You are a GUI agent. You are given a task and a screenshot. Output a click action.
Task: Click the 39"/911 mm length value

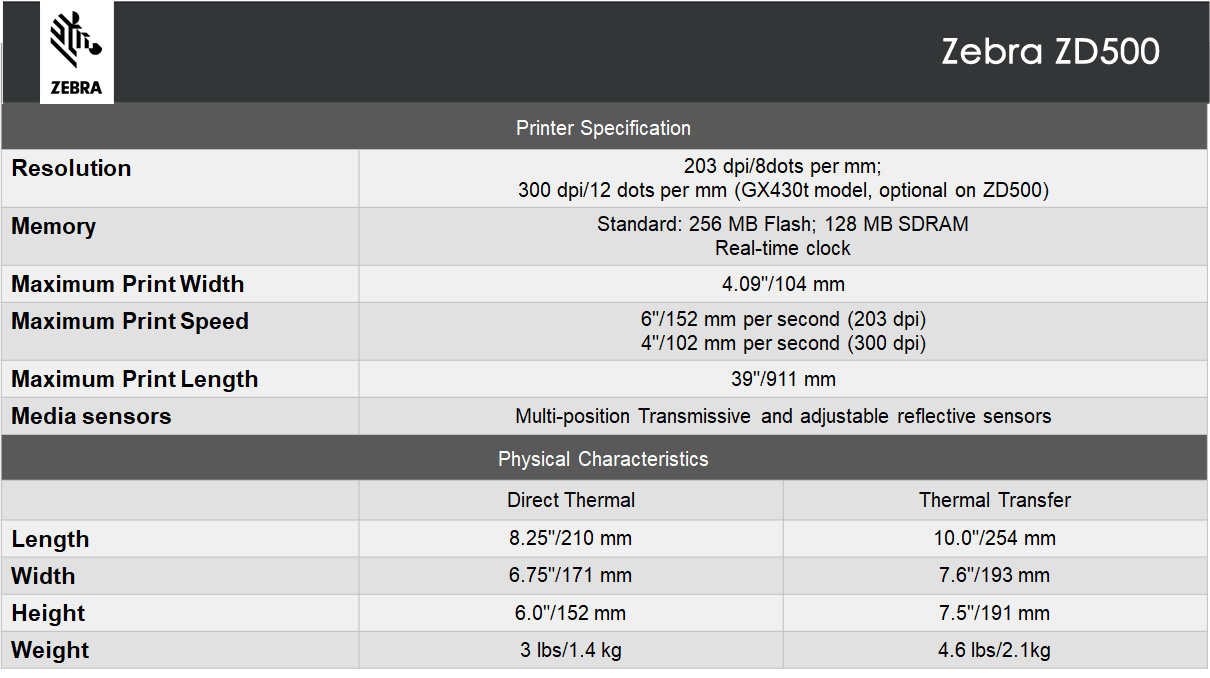(x=783, y=379)
